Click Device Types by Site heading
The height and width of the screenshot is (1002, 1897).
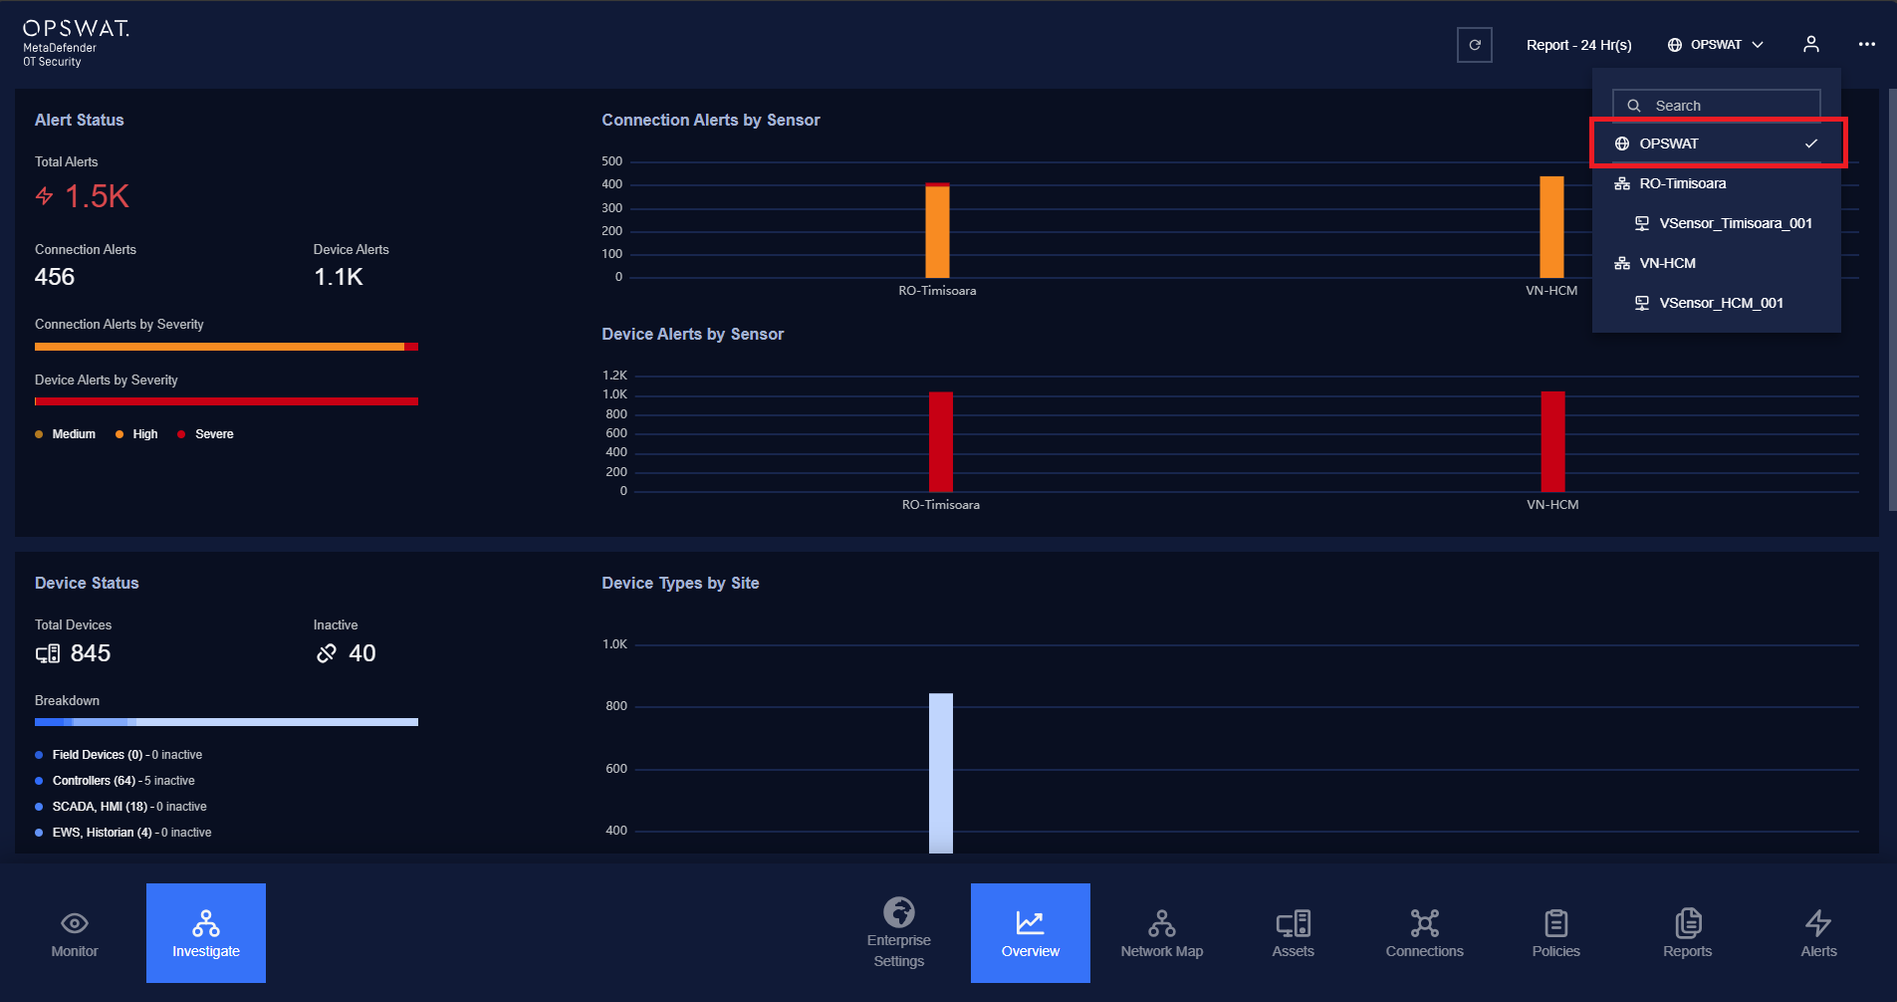coord(680,583)
